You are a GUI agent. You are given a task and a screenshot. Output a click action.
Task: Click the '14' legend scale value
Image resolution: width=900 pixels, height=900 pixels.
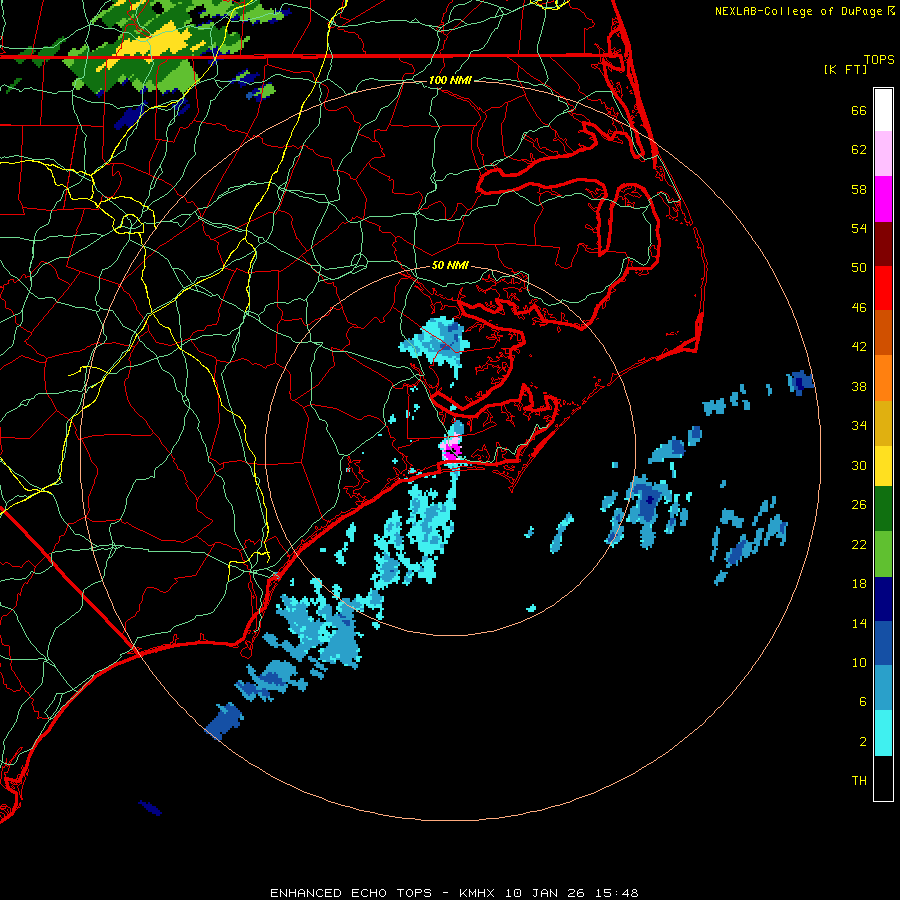coord(859,623)
